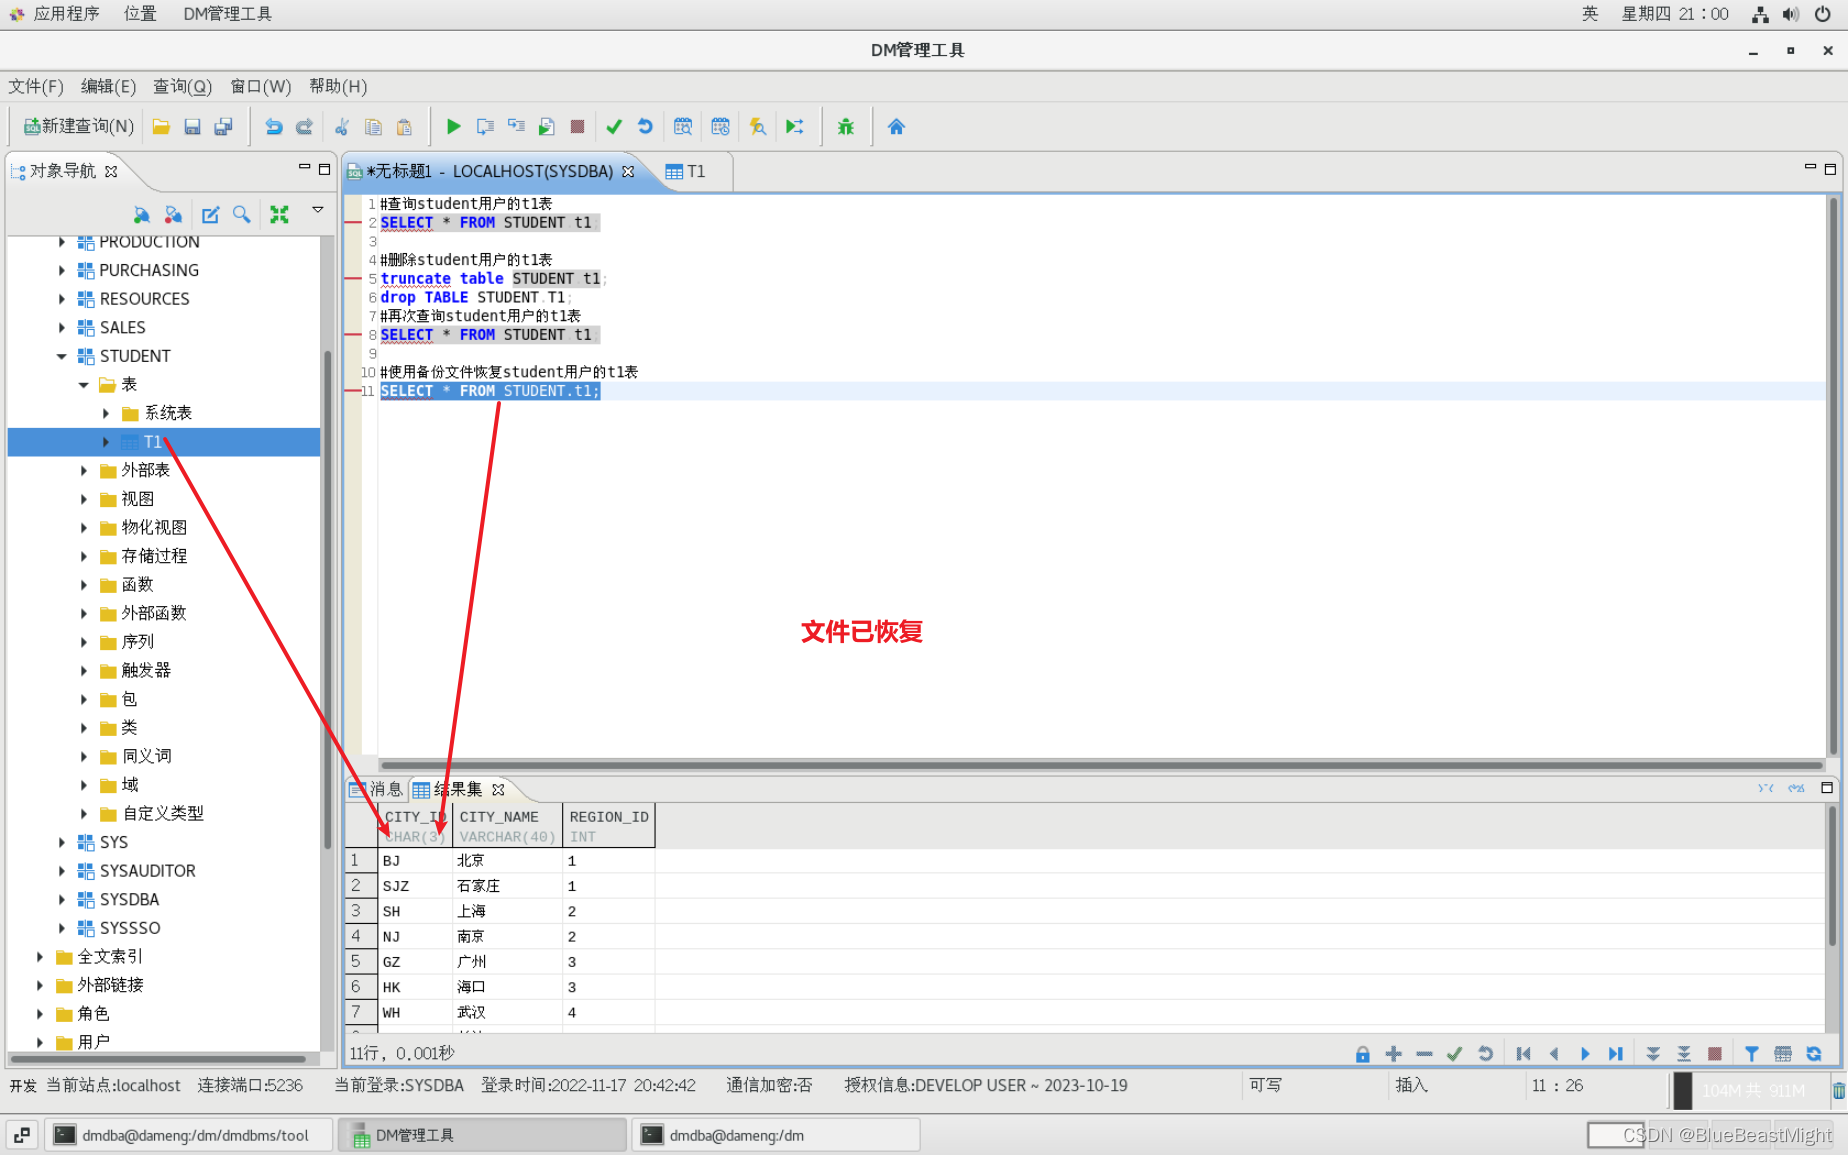Toggle the result set edit lock
The image size is (1848, 1155).
click(x=1362, y=1053)
